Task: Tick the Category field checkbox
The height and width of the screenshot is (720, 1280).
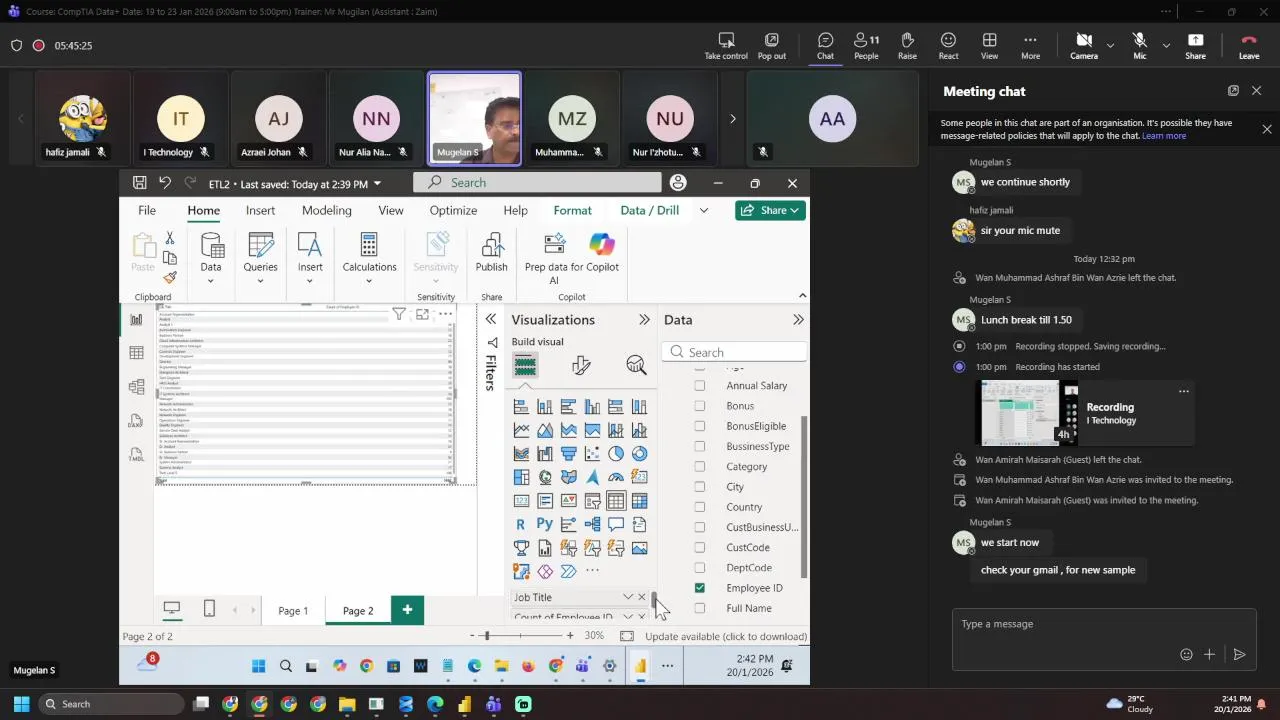Action: point(700,467)
